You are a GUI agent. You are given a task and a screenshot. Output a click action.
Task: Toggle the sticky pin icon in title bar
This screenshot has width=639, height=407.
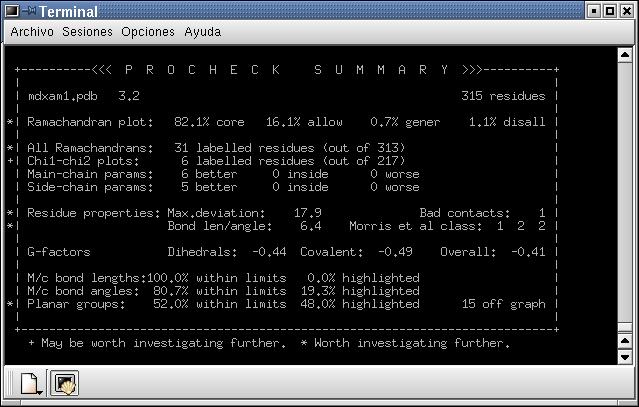[30, 11]
